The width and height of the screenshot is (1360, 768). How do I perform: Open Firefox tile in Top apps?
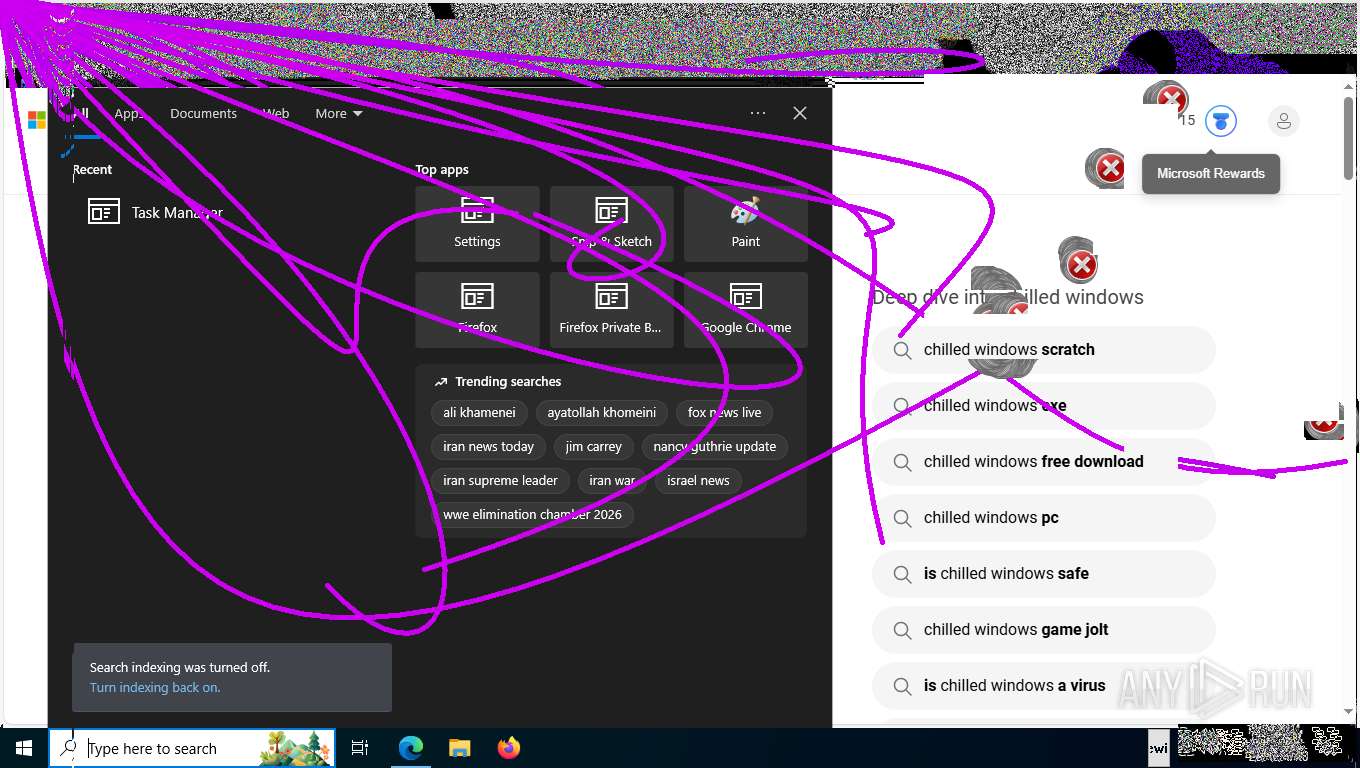(477, 310)
